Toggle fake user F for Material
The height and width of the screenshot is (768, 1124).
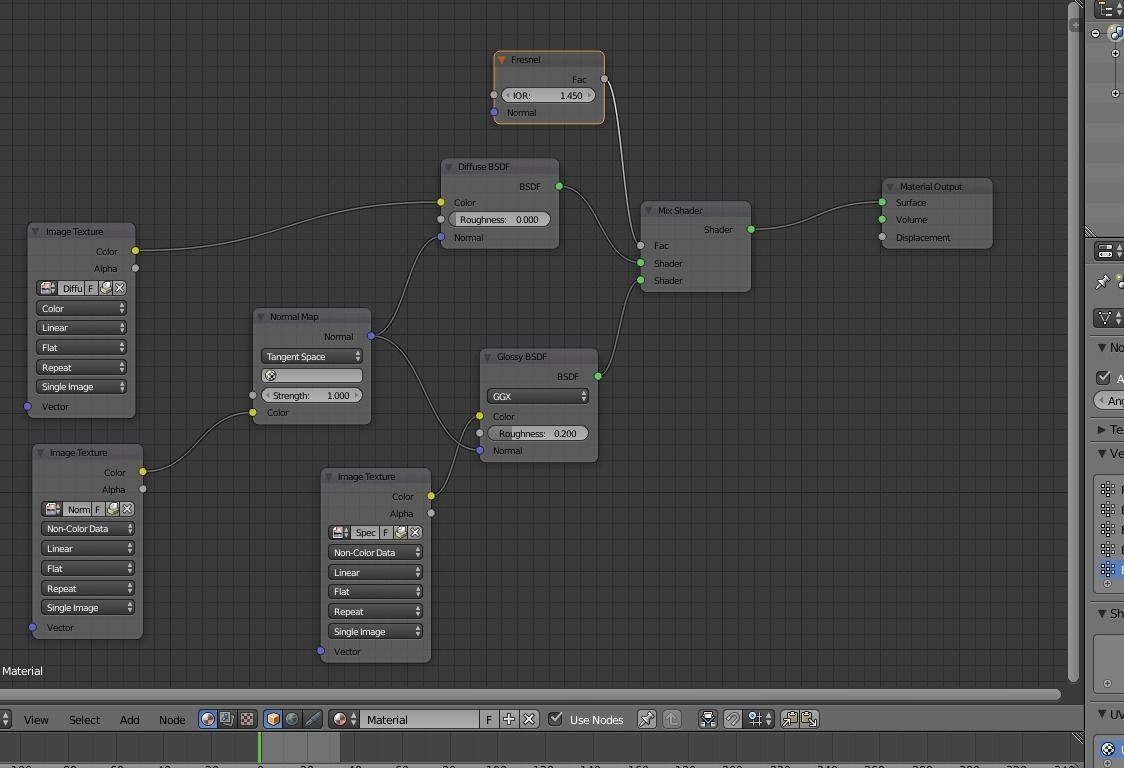tap(489, 719)
